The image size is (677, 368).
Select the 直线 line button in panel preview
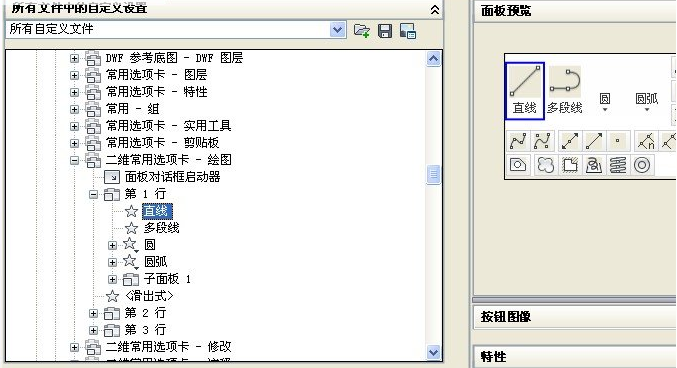point(525,91)
